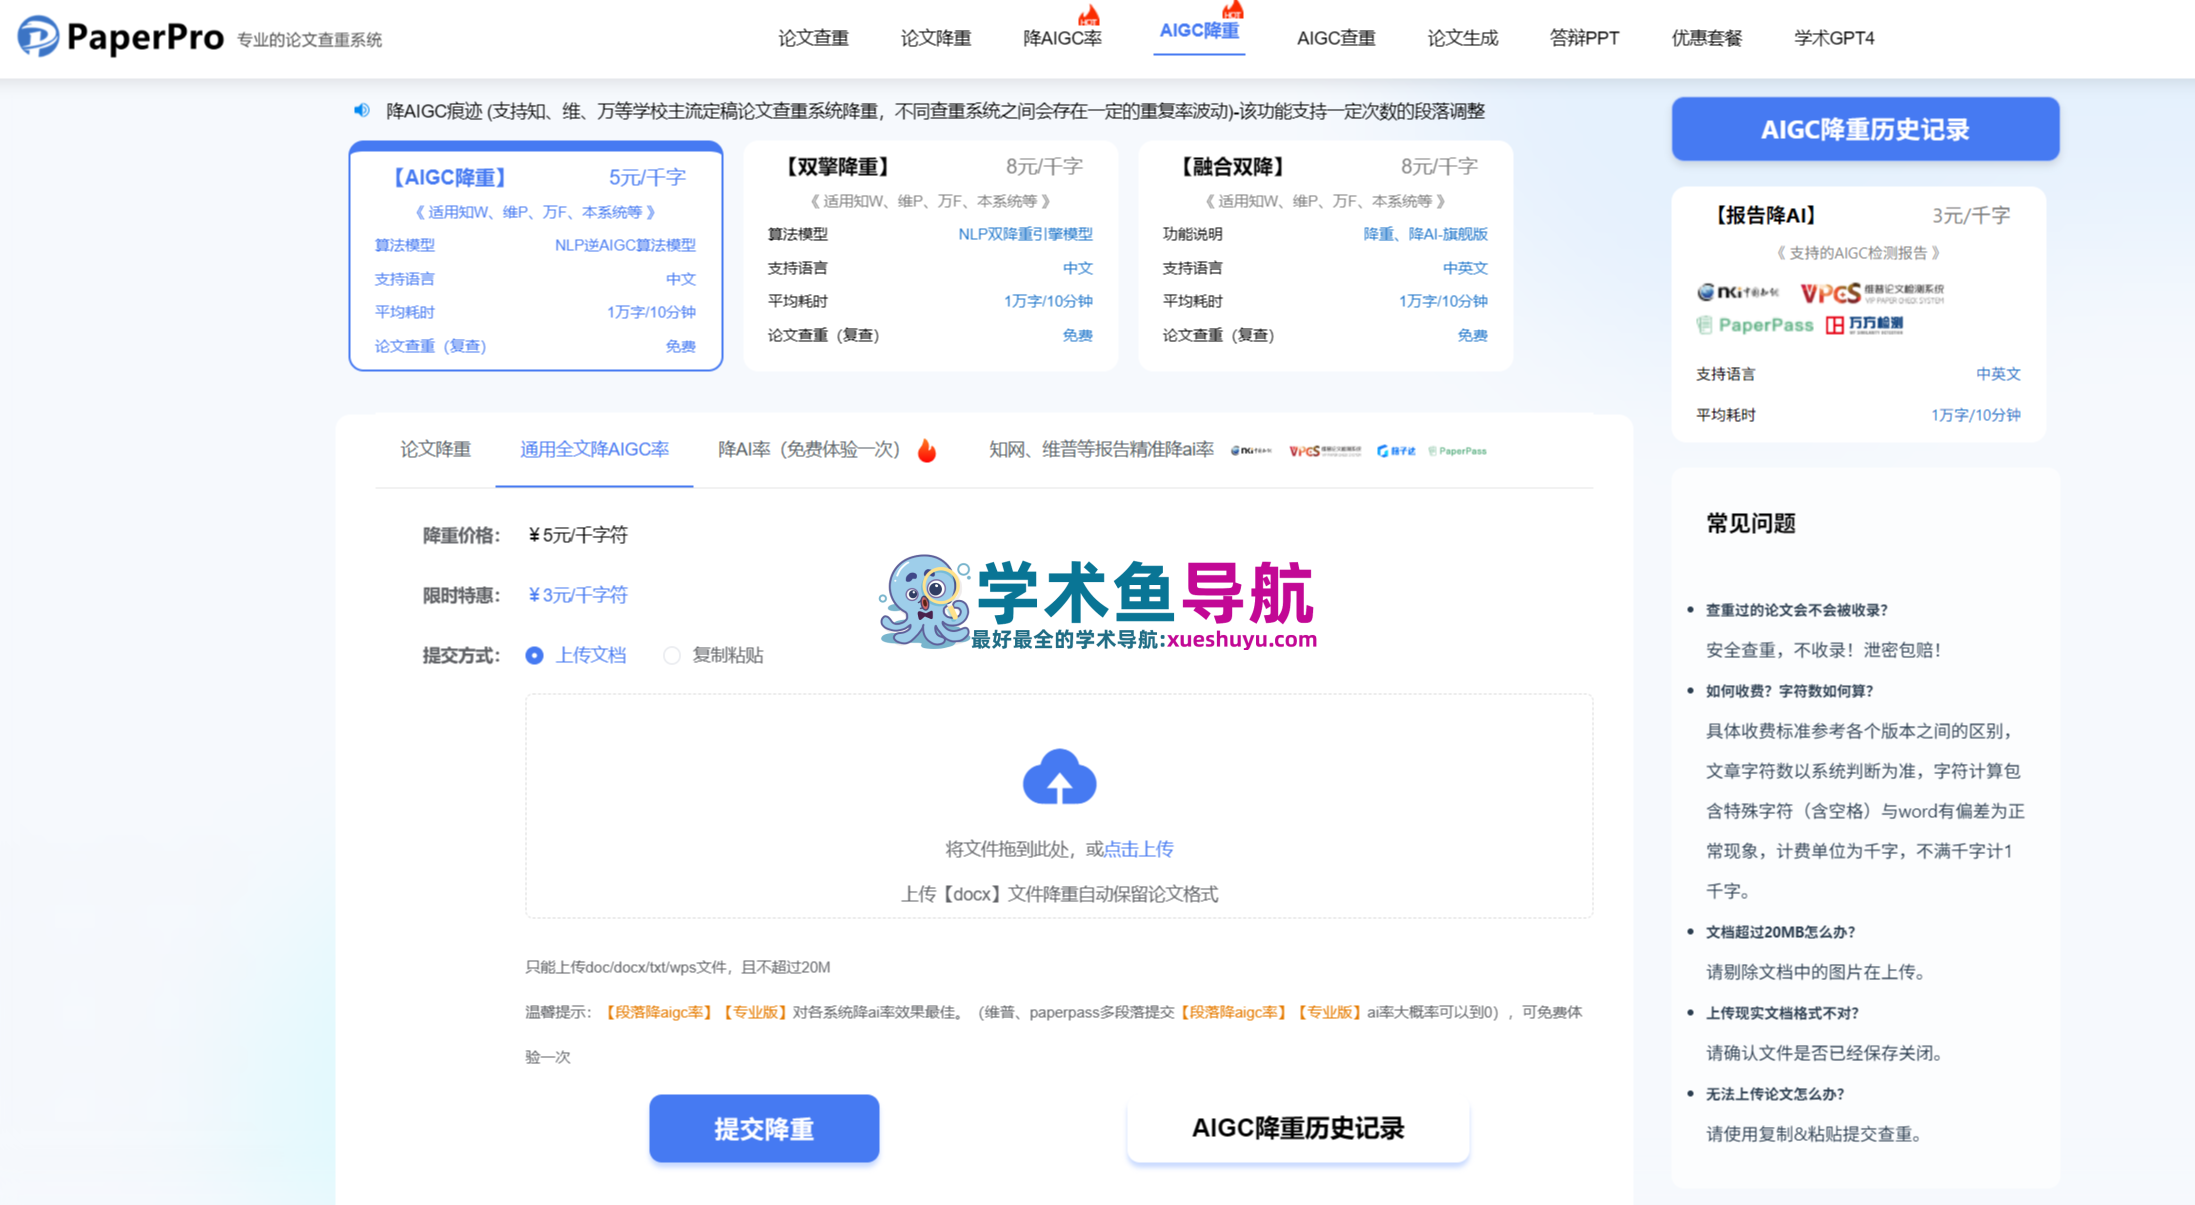Switch to the 论文降重 tab below the cards
This screenshot has height=1205, width=2195.
click(x=435, y=450)
